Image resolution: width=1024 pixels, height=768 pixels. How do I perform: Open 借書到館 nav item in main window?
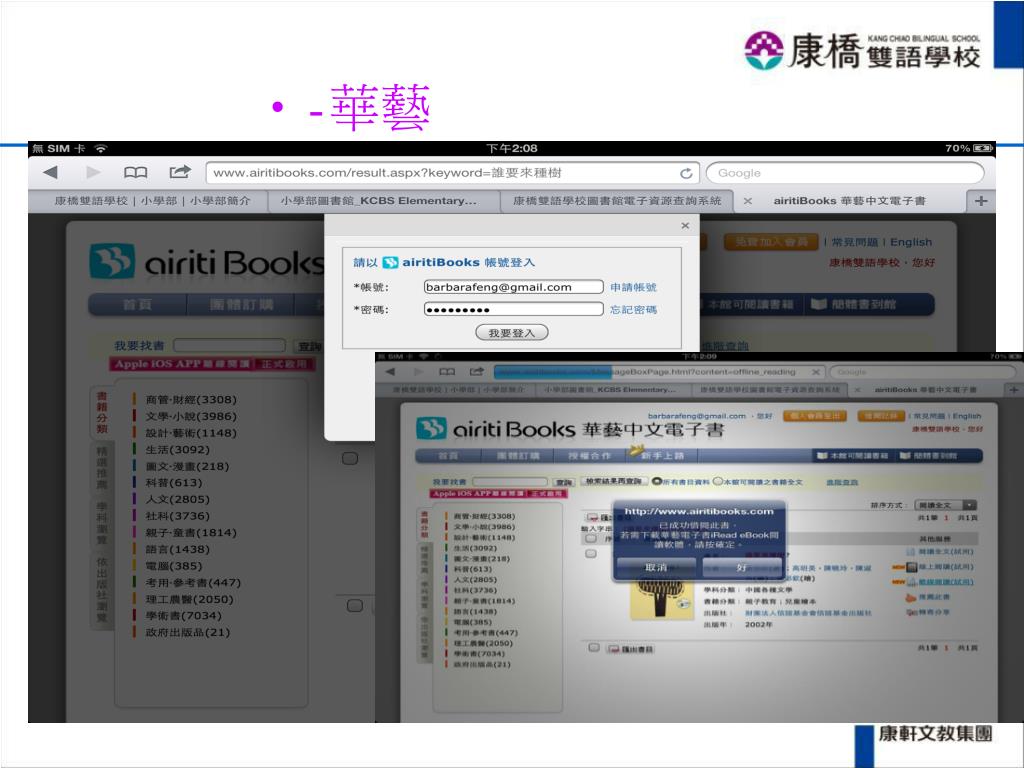coord(854,305)
